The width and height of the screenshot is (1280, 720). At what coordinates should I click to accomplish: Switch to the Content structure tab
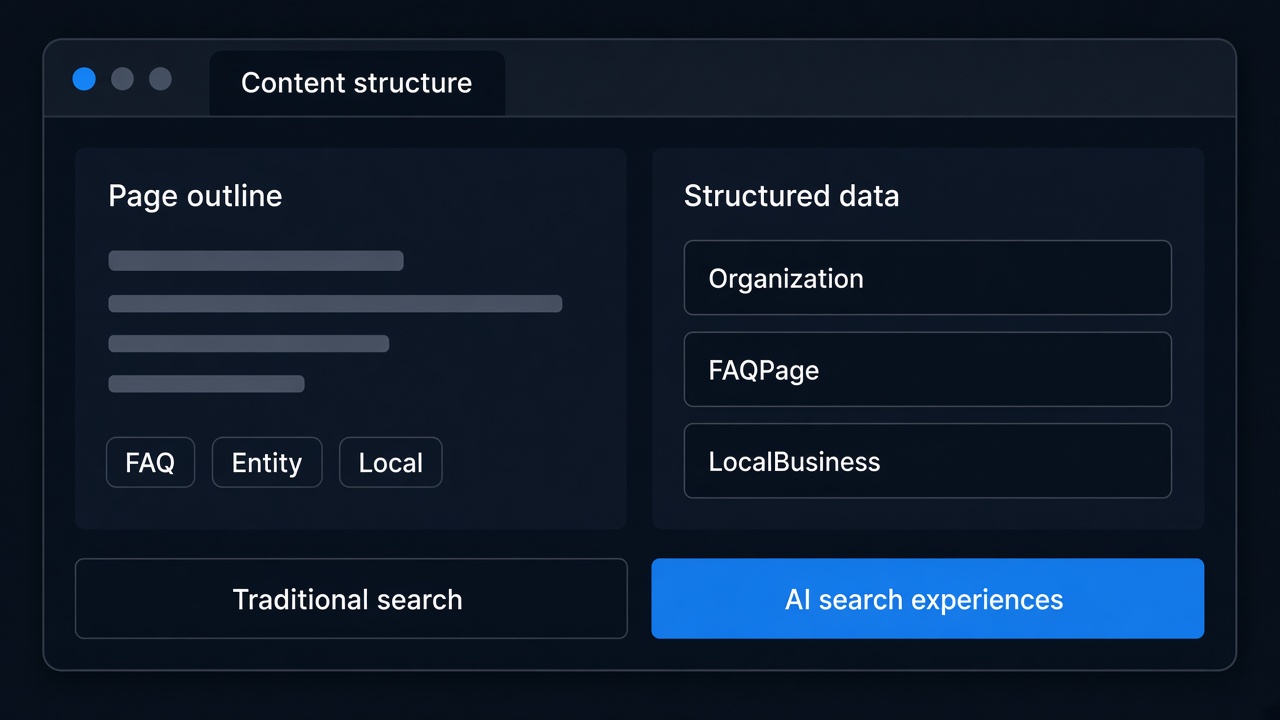357,83
